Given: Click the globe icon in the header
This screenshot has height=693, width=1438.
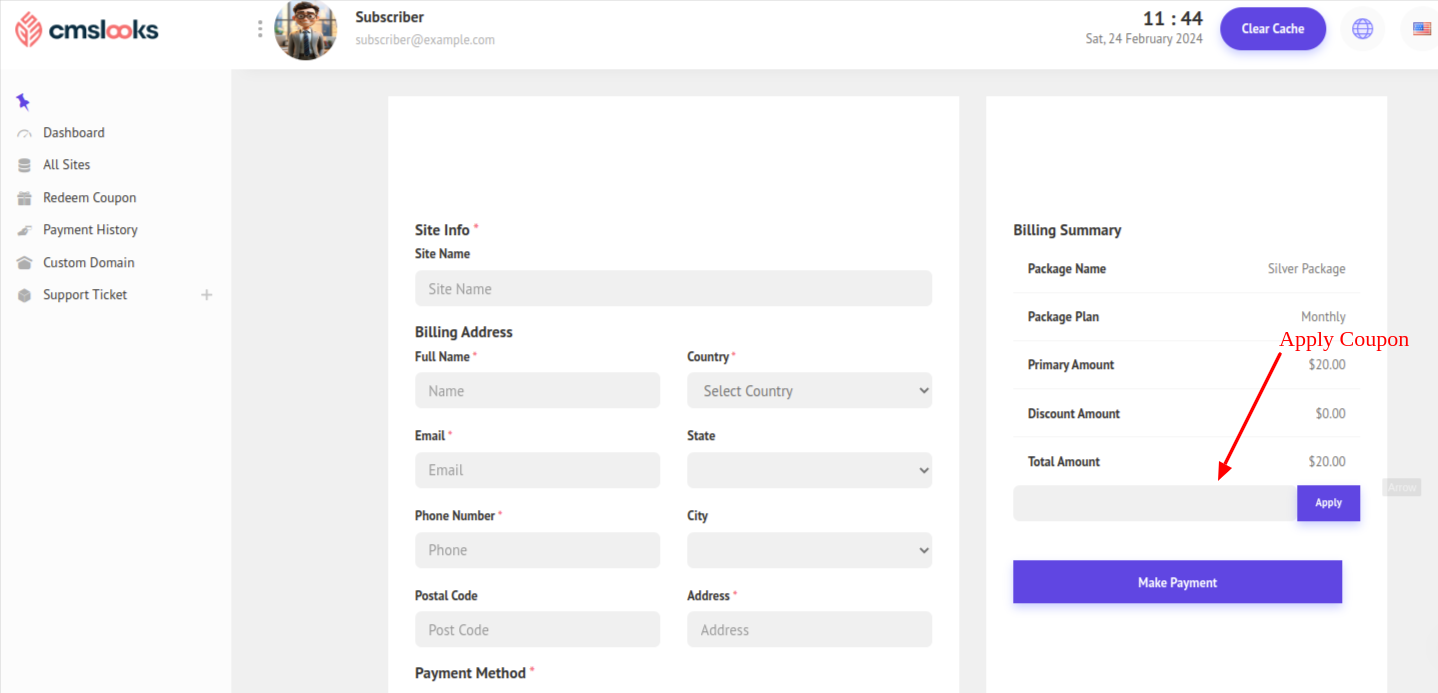Looking at the screenshot, I should click(1362, 29).
